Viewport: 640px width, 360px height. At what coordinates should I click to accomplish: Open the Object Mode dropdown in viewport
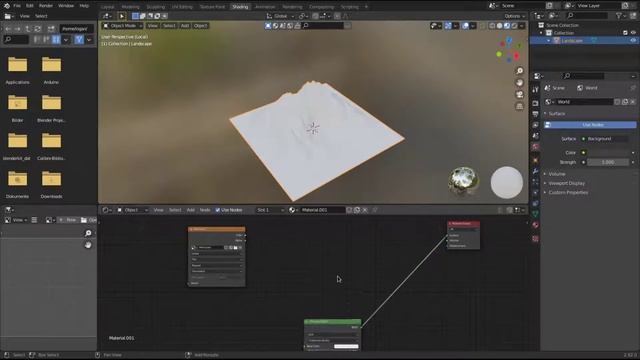coord(122,26)
